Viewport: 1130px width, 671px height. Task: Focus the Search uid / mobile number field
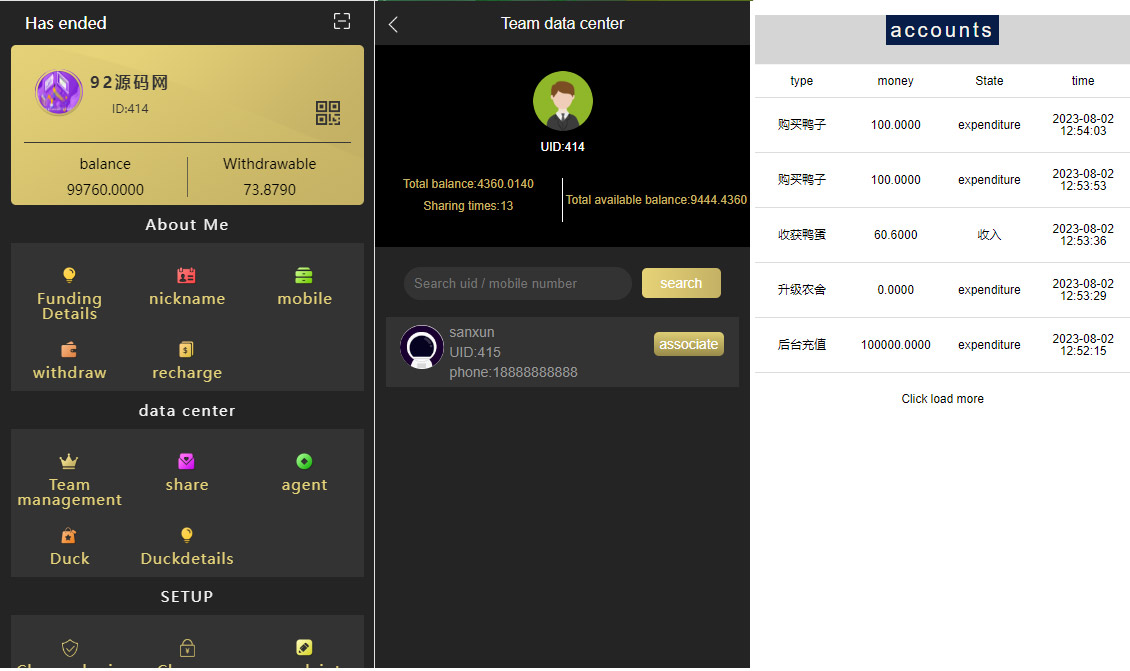517,283
